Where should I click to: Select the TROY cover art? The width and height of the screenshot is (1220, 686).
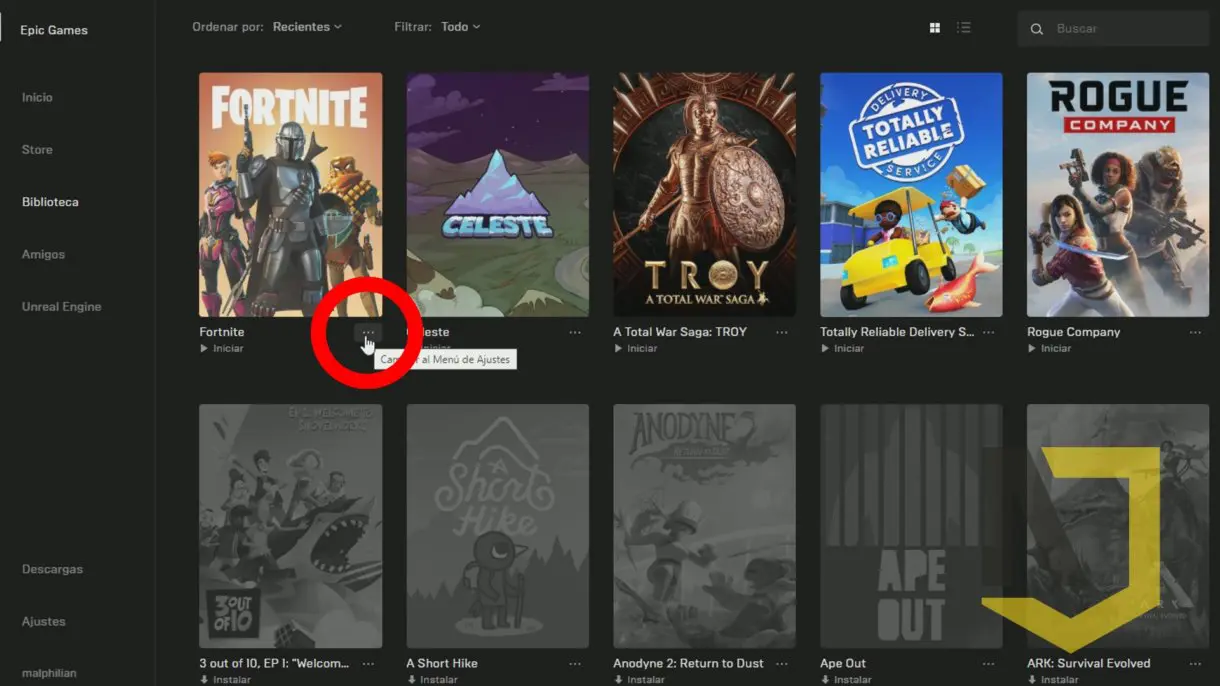pyautogui.click(x=705, y=194)
